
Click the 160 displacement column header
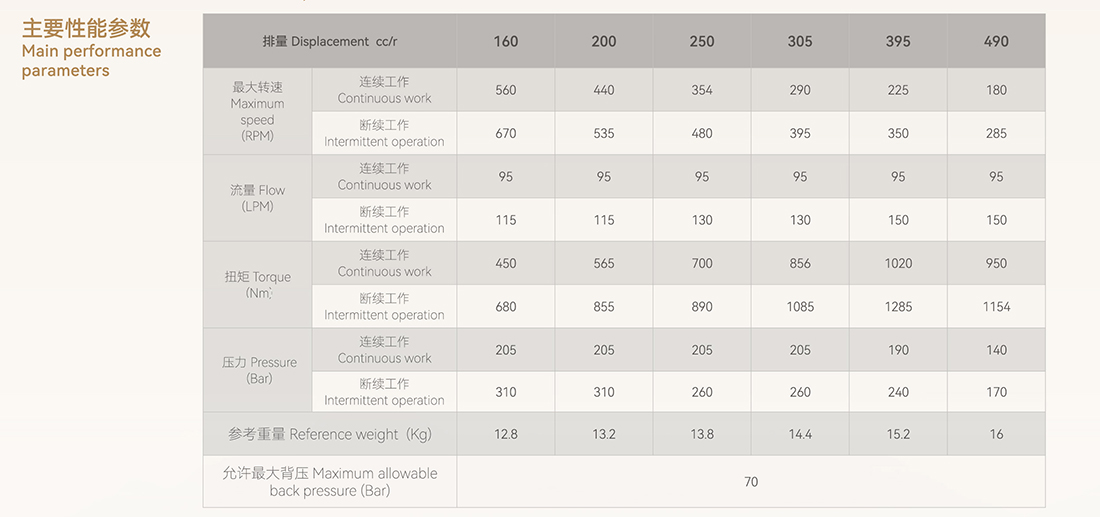pyautogui.click(x=506, y=41)
